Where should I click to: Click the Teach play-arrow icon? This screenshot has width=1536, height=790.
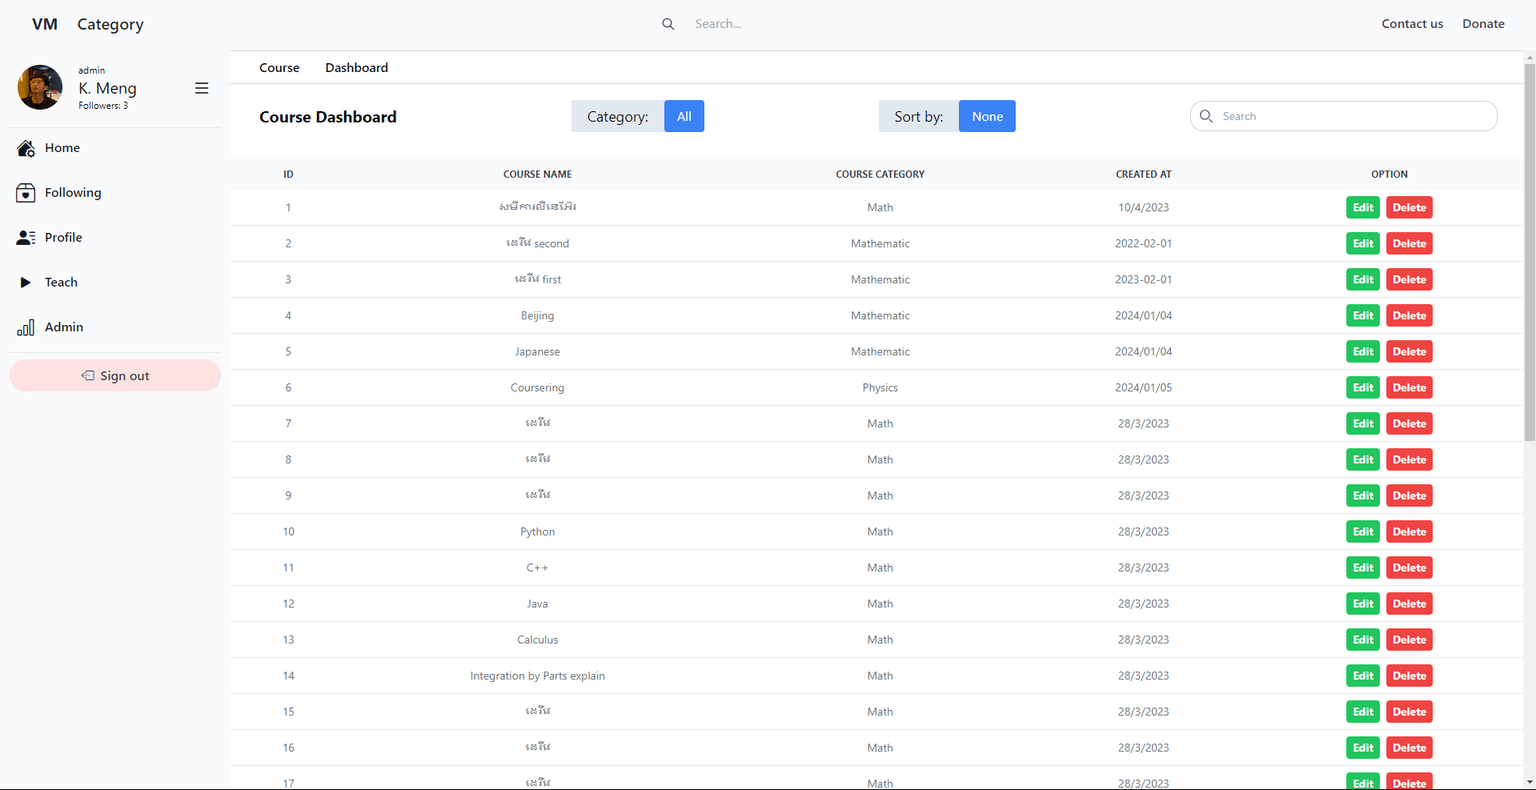(x=26, y=283)
